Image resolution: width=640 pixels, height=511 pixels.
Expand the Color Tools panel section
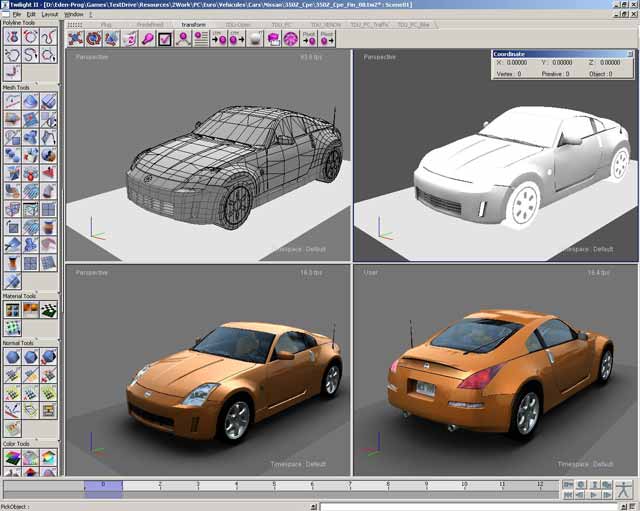click(16, 443)
